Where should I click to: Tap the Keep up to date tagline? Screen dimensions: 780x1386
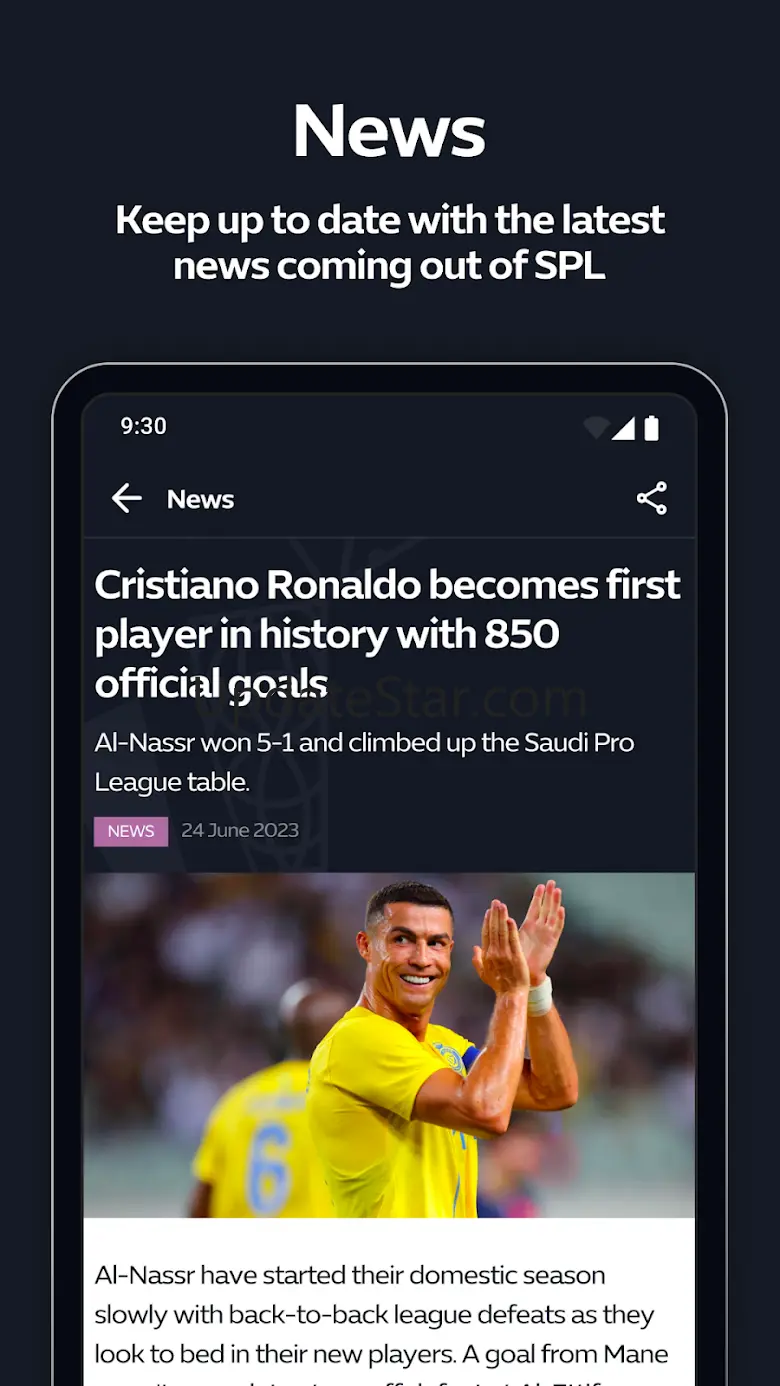click(389, 243)
